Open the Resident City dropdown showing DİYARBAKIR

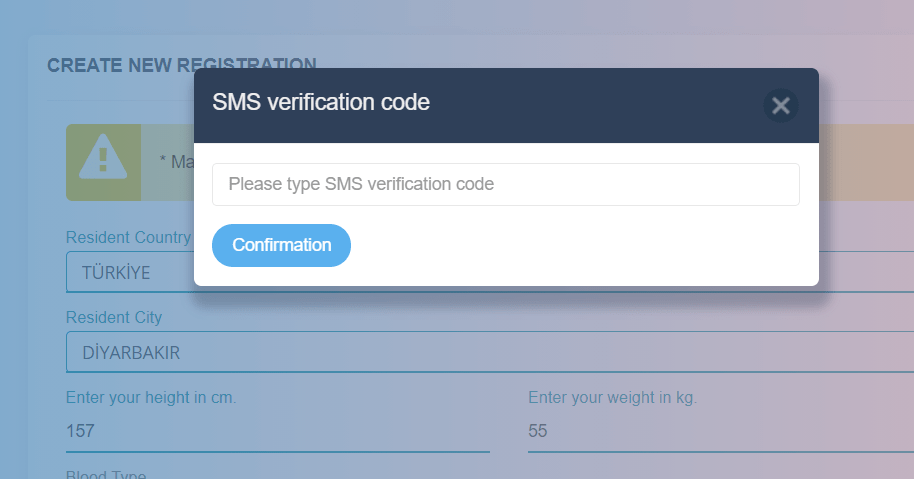pyautogui.click(x=490, y=352)
